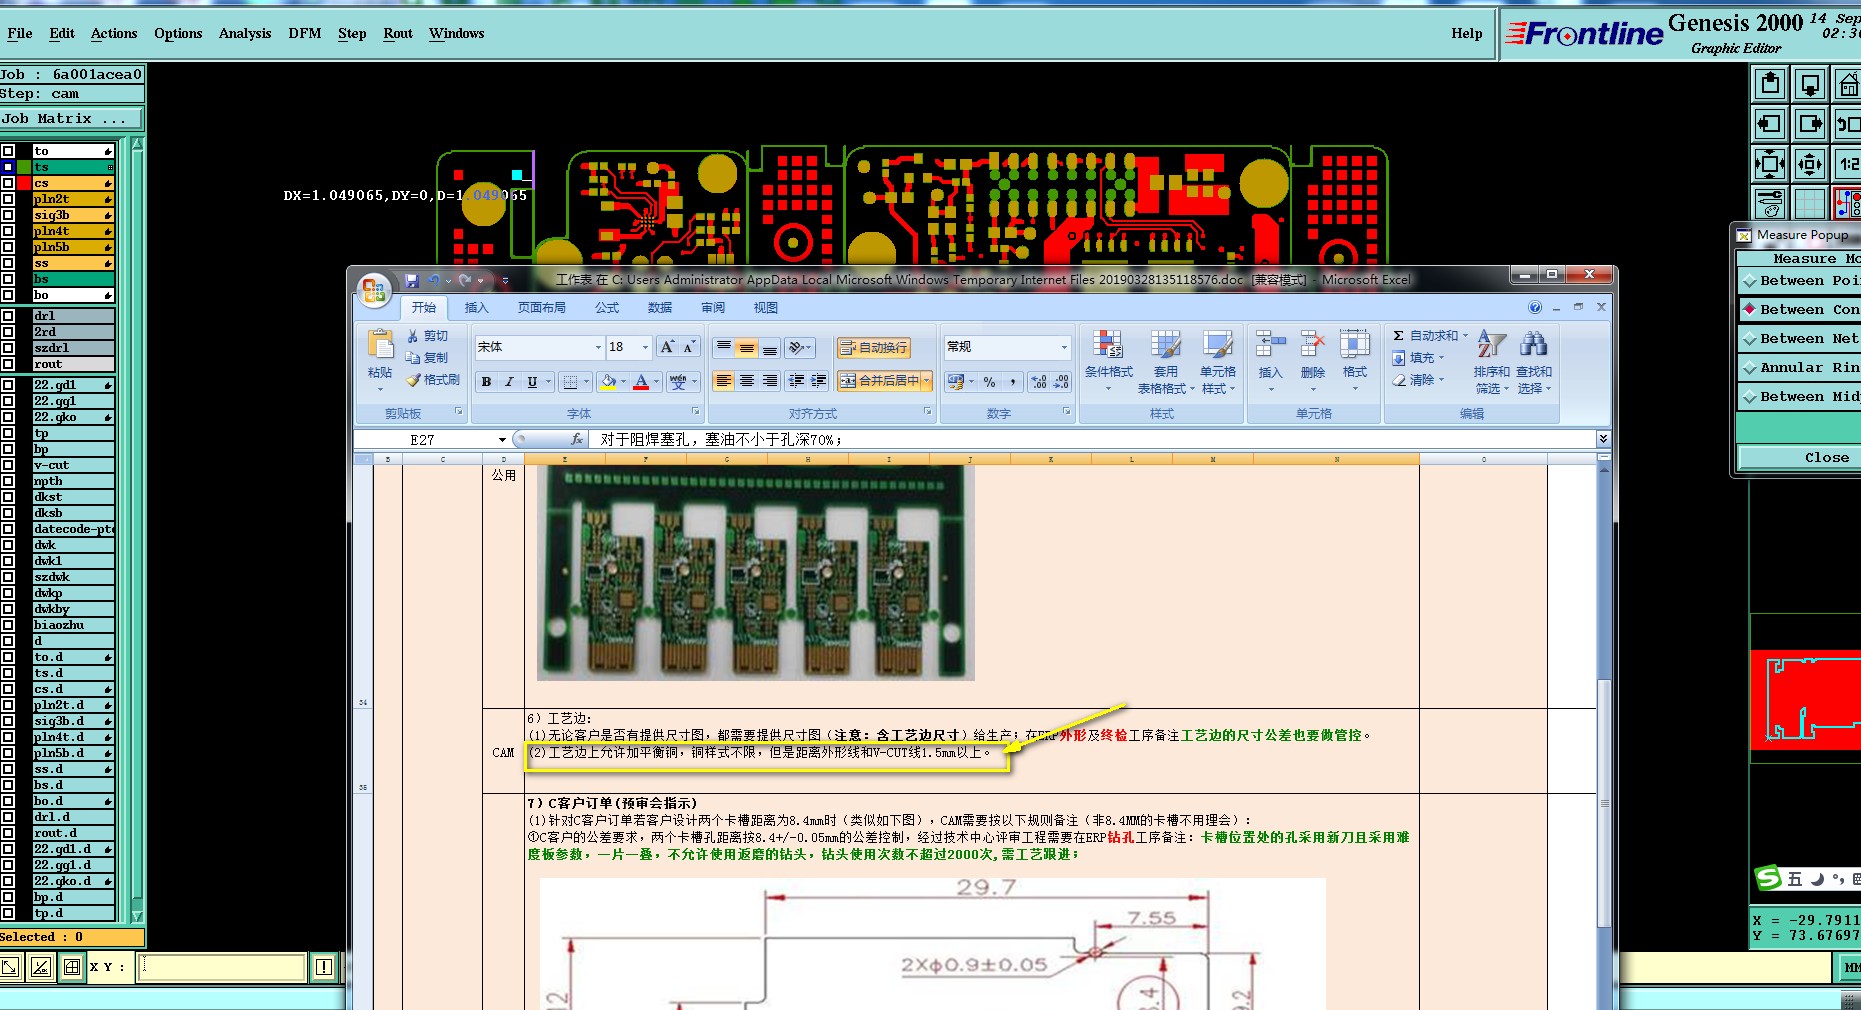Click the Job Matrix button

pos(71,119)
